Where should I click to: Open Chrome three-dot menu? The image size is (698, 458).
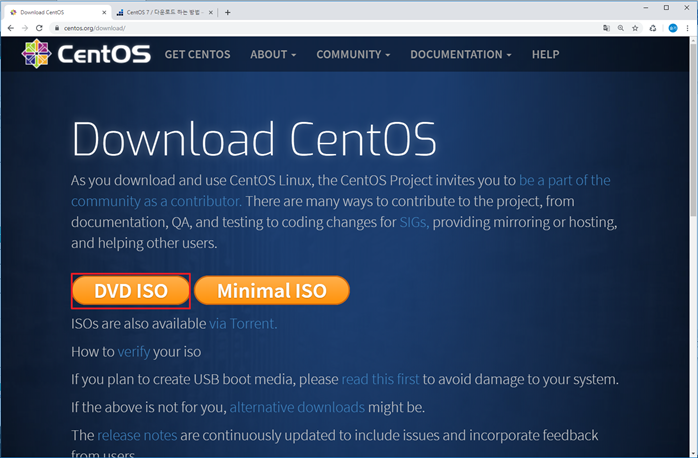tap(687, 28)
